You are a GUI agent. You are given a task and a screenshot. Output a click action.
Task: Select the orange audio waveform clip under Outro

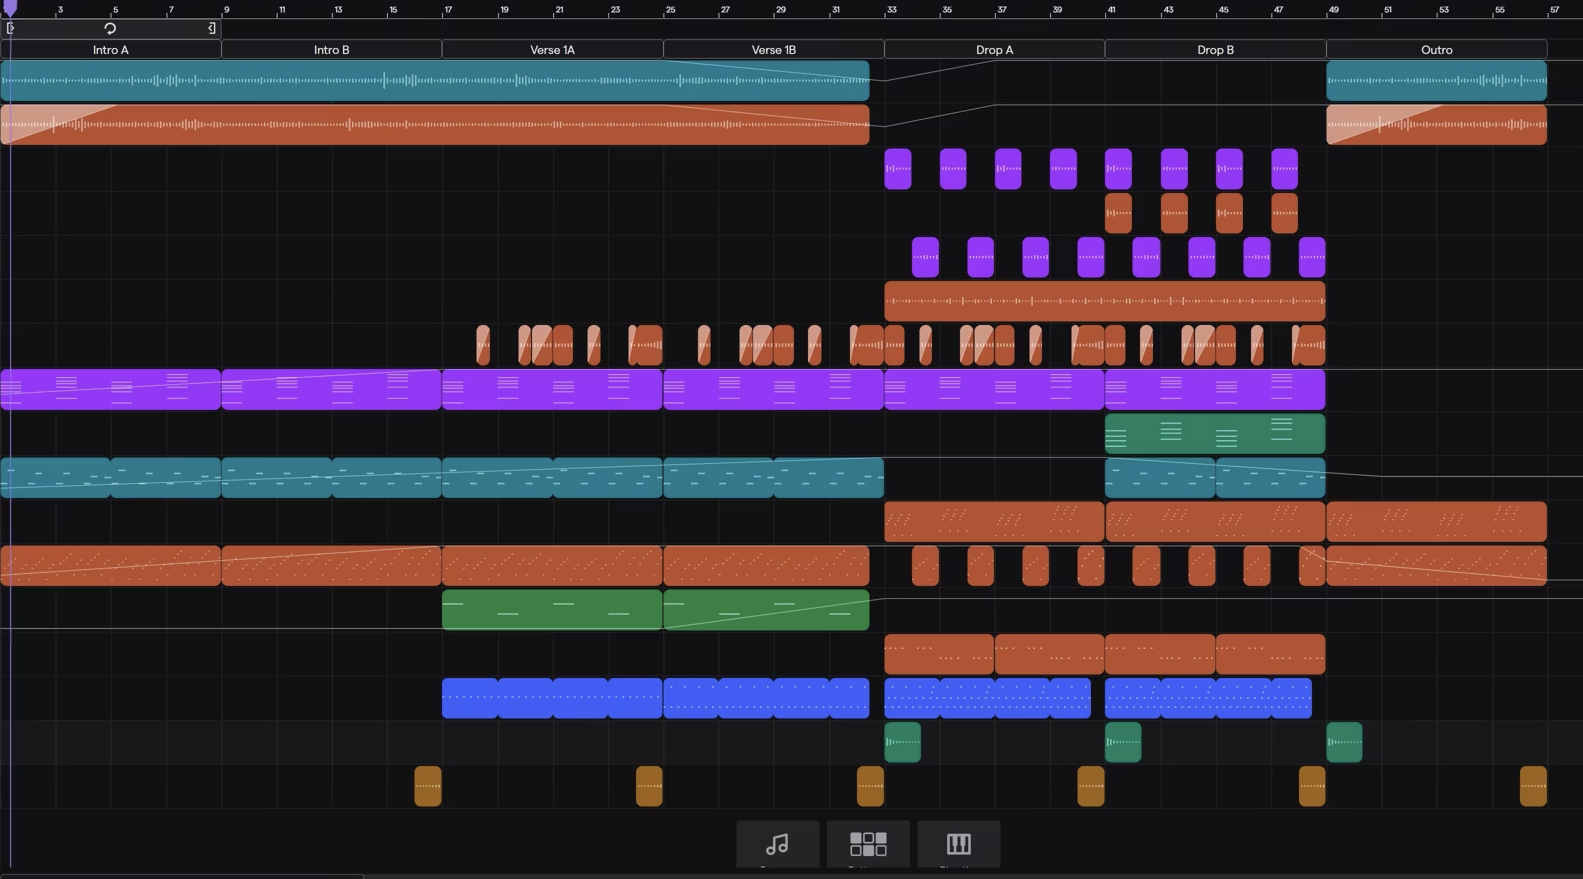[x=1436, y=124]
